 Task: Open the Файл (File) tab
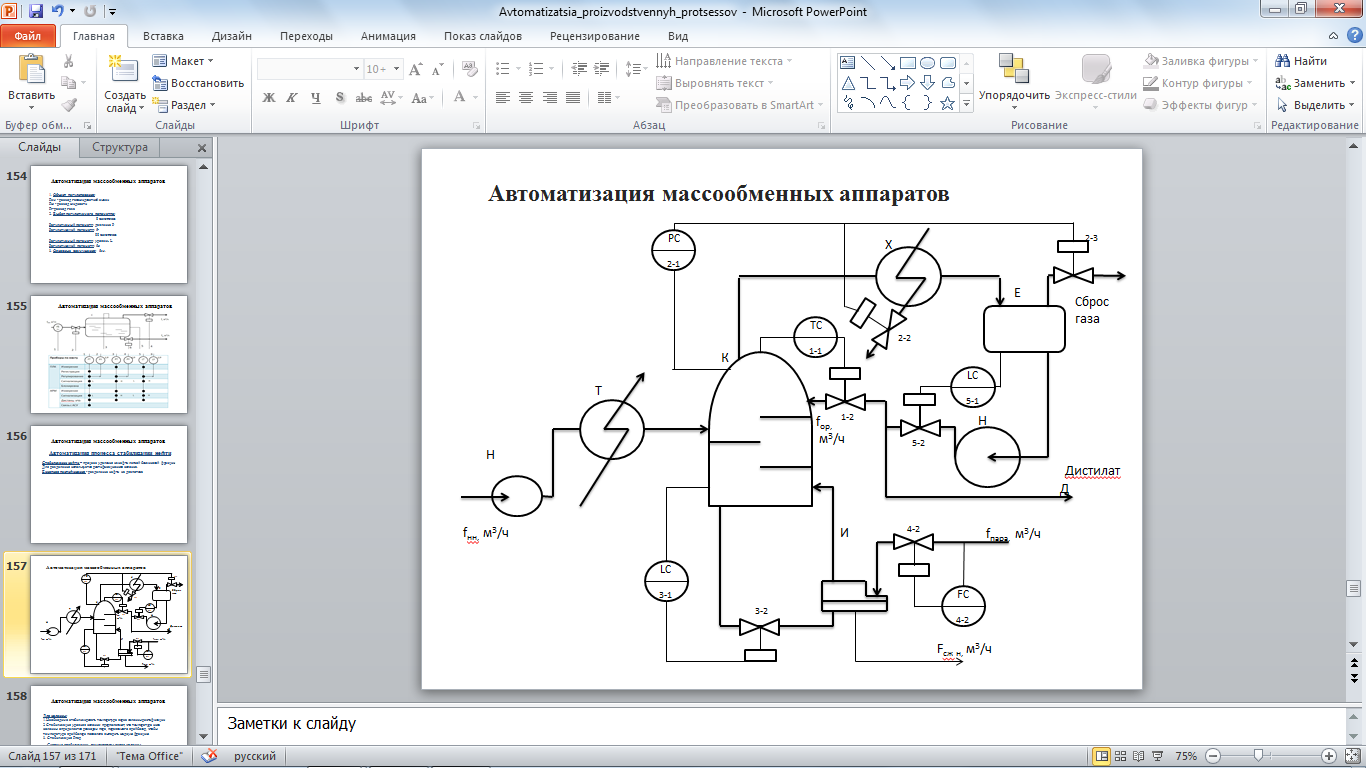[x=28, y=35]
